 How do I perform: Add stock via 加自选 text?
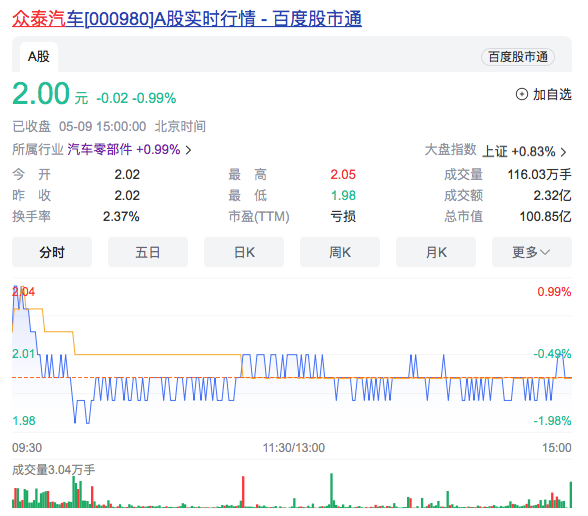coord(552,94)
